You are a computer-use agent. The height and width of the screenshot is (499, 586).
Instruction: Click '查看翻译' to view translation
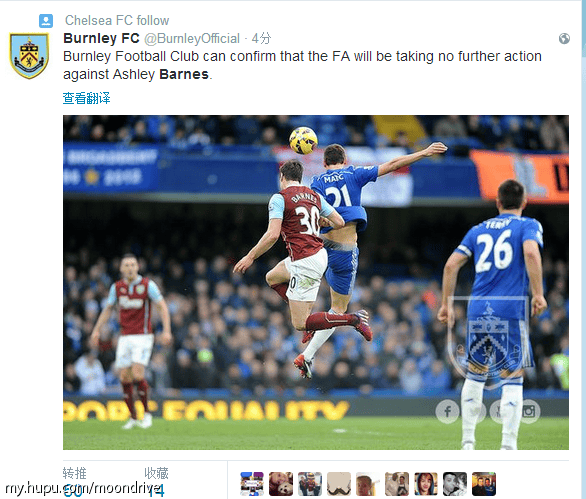[86, 98]
